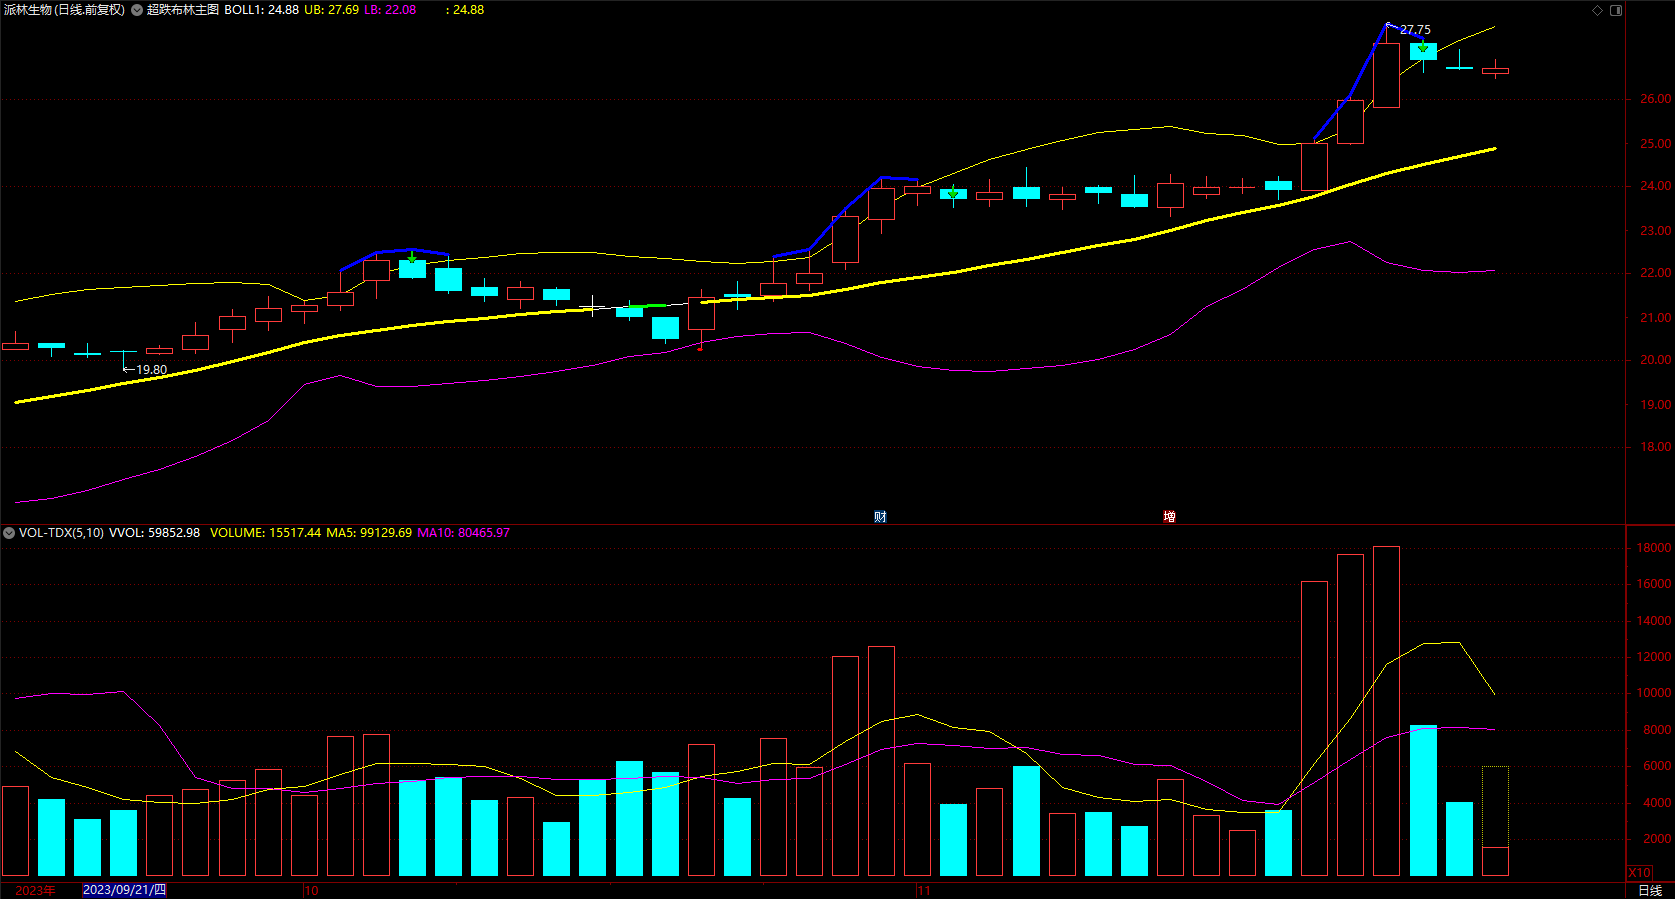Click the VVOL: 59852.98 value
This screenshot has height=899, width=1675.
154,533
